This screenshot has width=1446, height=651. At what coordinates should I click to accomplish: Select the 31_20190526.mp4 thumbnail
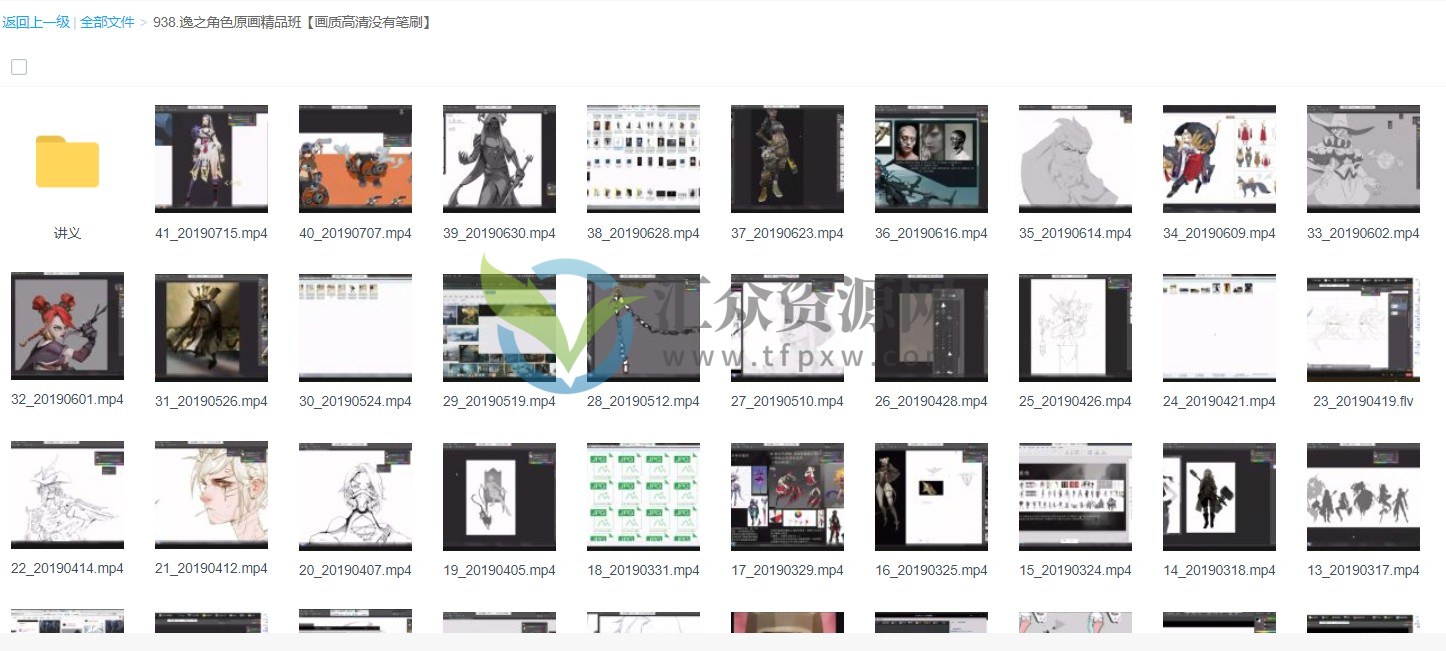click(211, 327)
